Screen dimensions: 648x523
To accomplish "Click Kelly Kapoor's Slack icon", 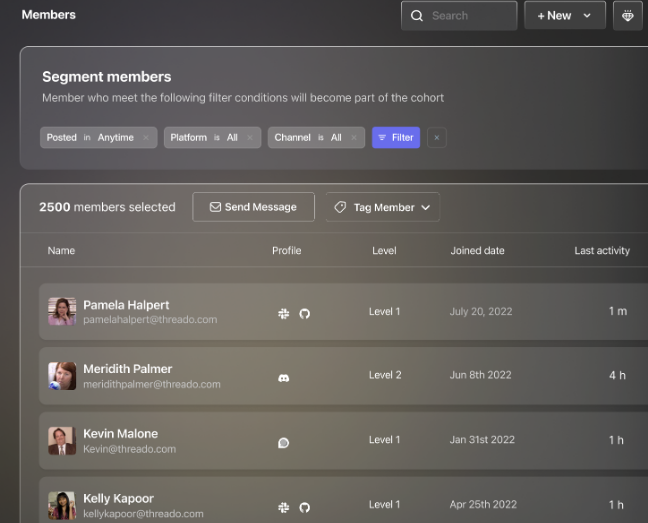I will [x=284, y=507].
